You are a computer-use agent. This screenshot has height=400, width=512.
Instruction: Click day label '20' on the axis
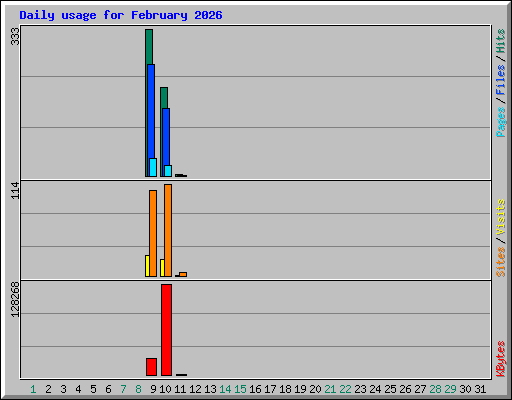[x=315, y=389]
